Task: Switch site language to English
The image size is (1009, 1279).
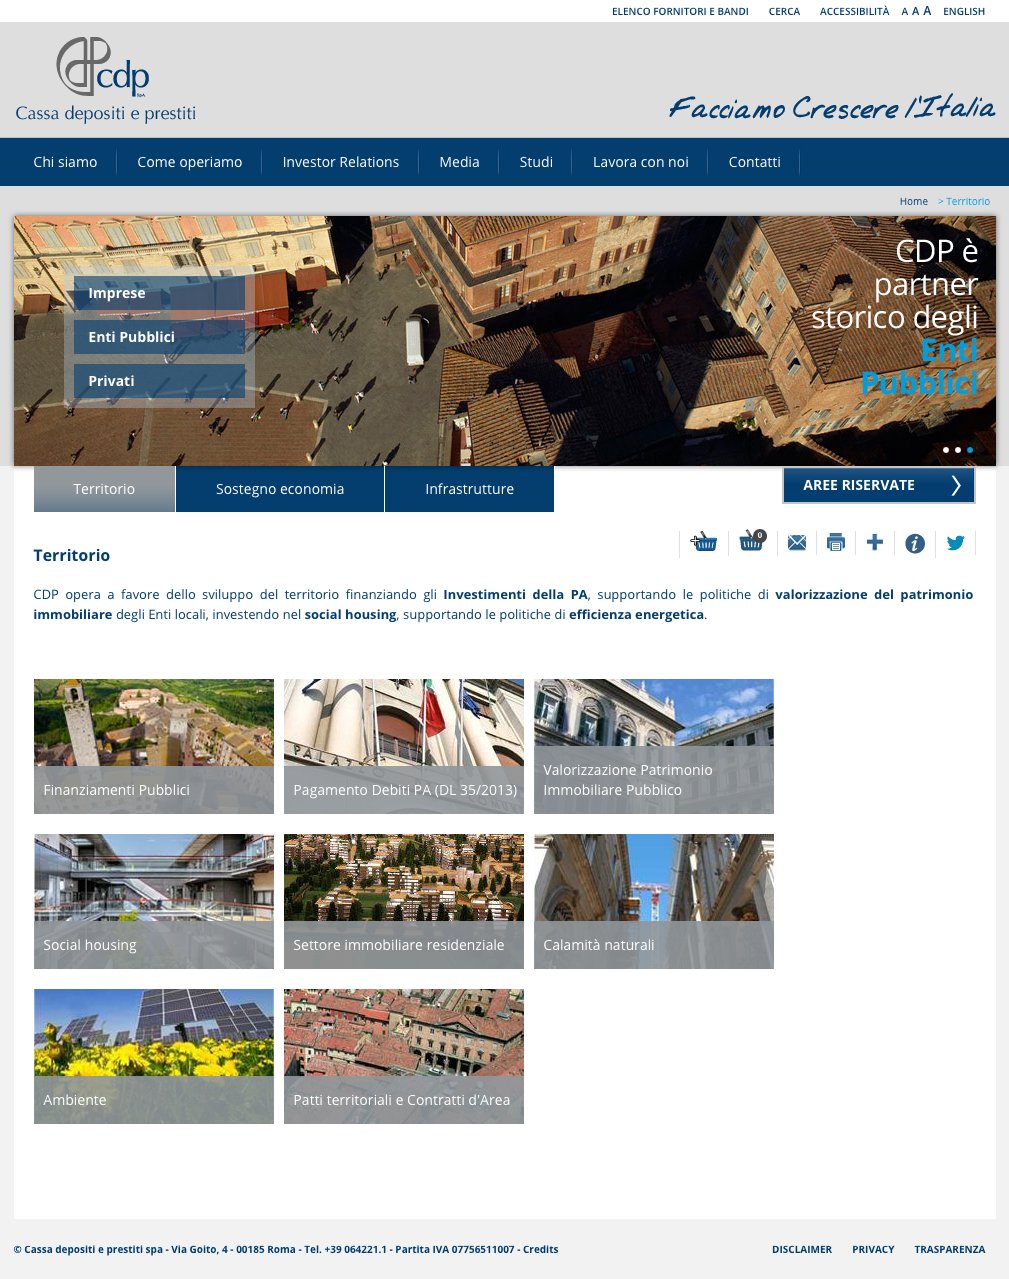Action: (x=963, y=12)
